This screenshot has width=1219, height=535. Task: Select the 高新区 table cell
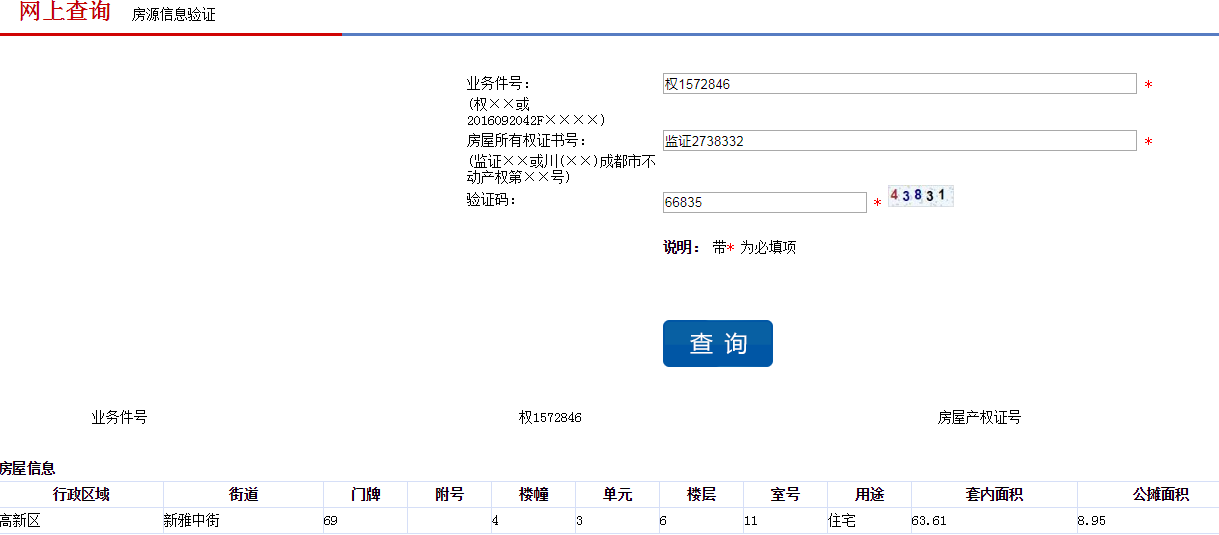coord(20,521)
